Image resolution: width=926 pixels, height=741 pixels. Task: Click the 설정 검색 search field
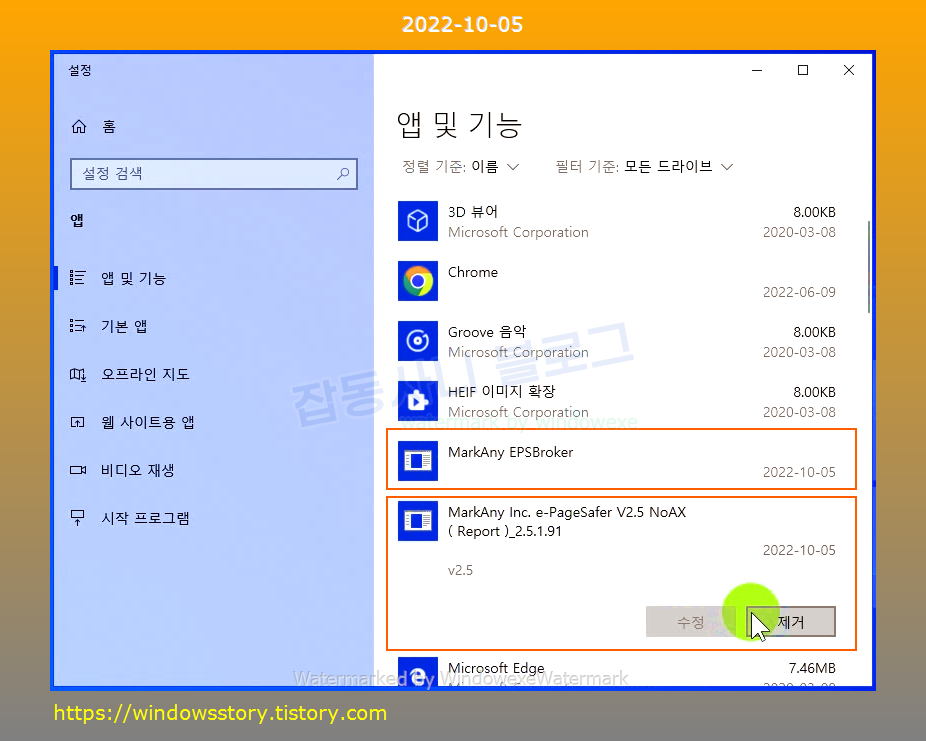214,174
